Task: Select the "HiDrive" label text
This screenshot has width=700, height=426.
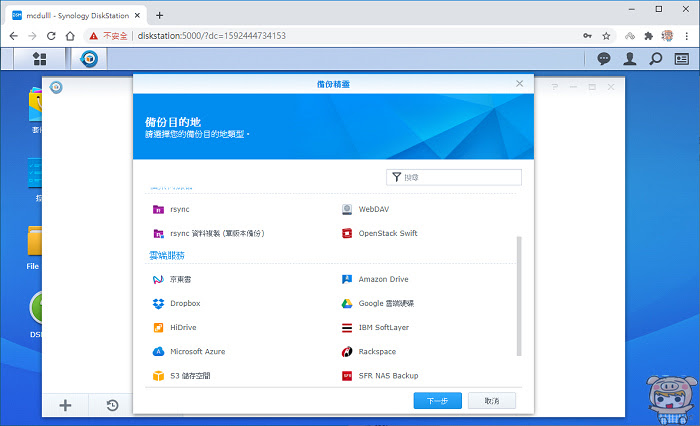Action: pos(183,327)
